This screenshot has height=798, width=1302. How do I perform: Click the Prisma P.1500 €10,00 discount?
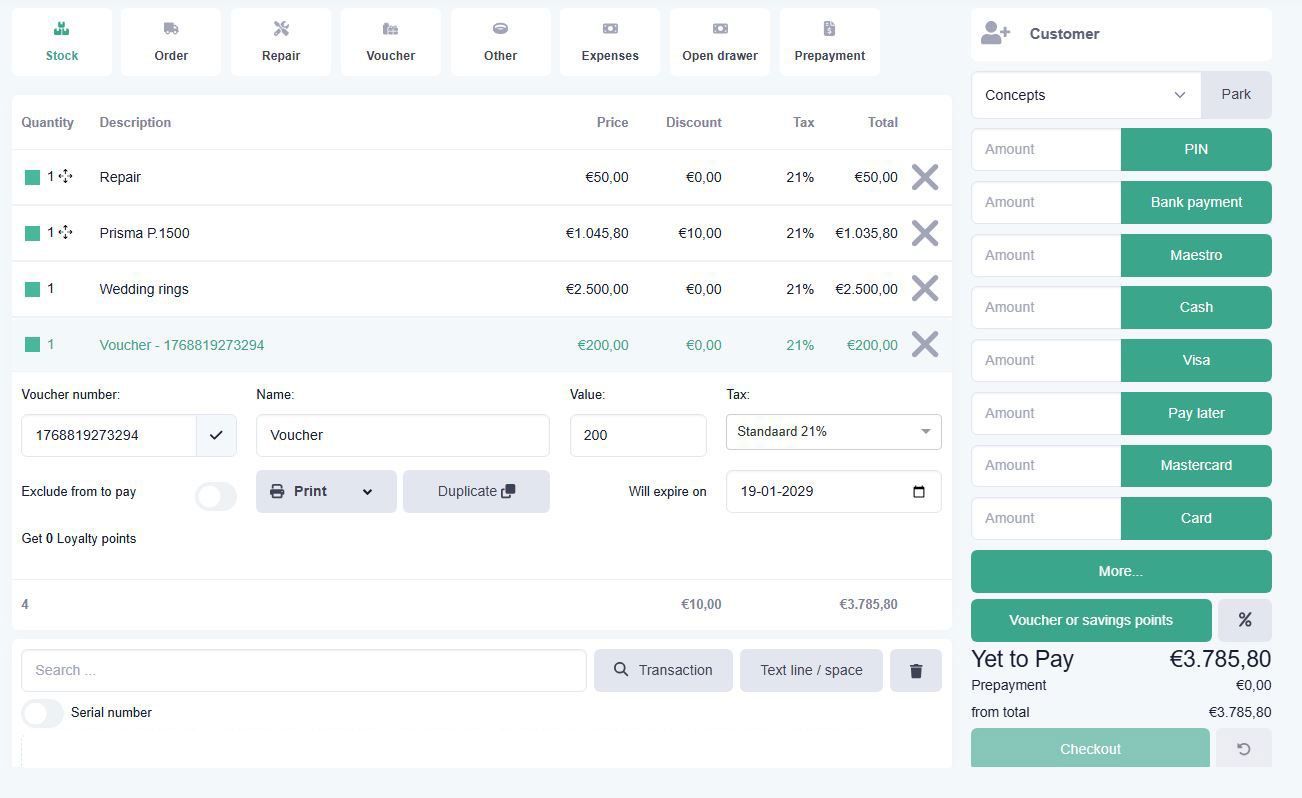point(699,233)
